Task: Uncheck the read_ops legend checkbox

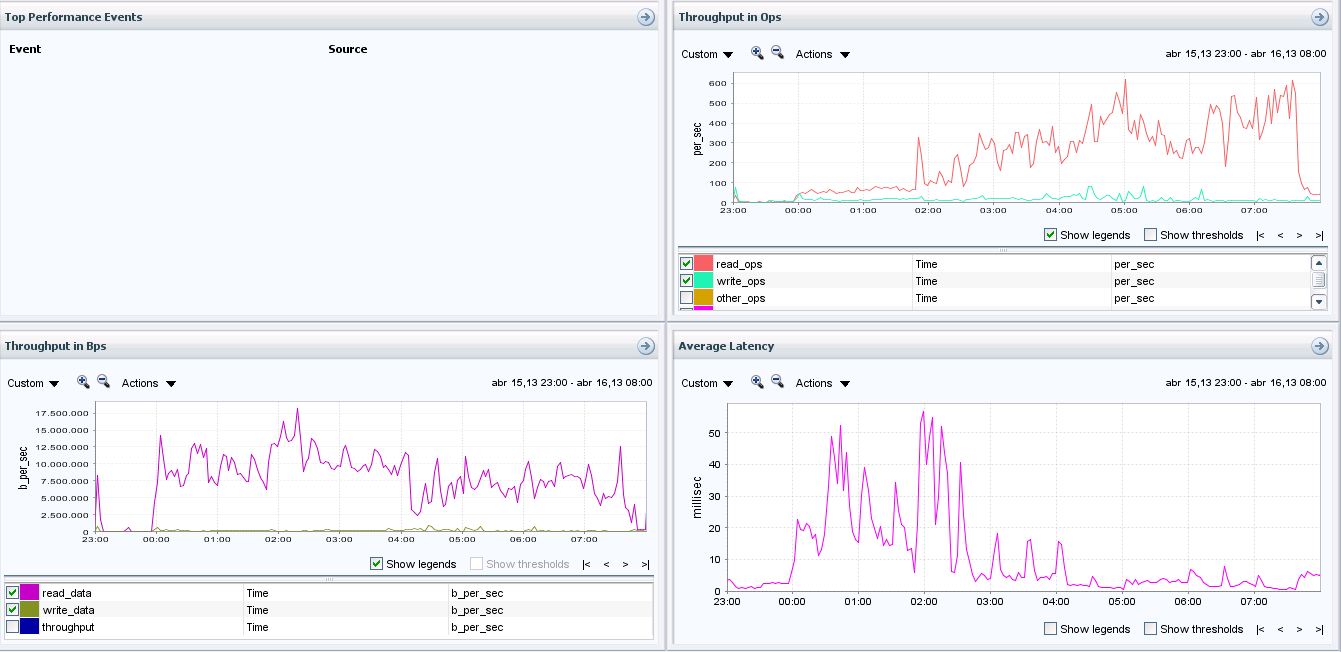Action: pos(687,264)
